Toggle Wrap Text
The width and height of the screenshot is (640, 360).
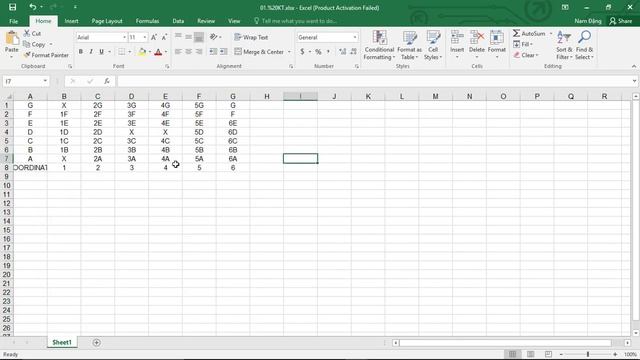[251, 37]
